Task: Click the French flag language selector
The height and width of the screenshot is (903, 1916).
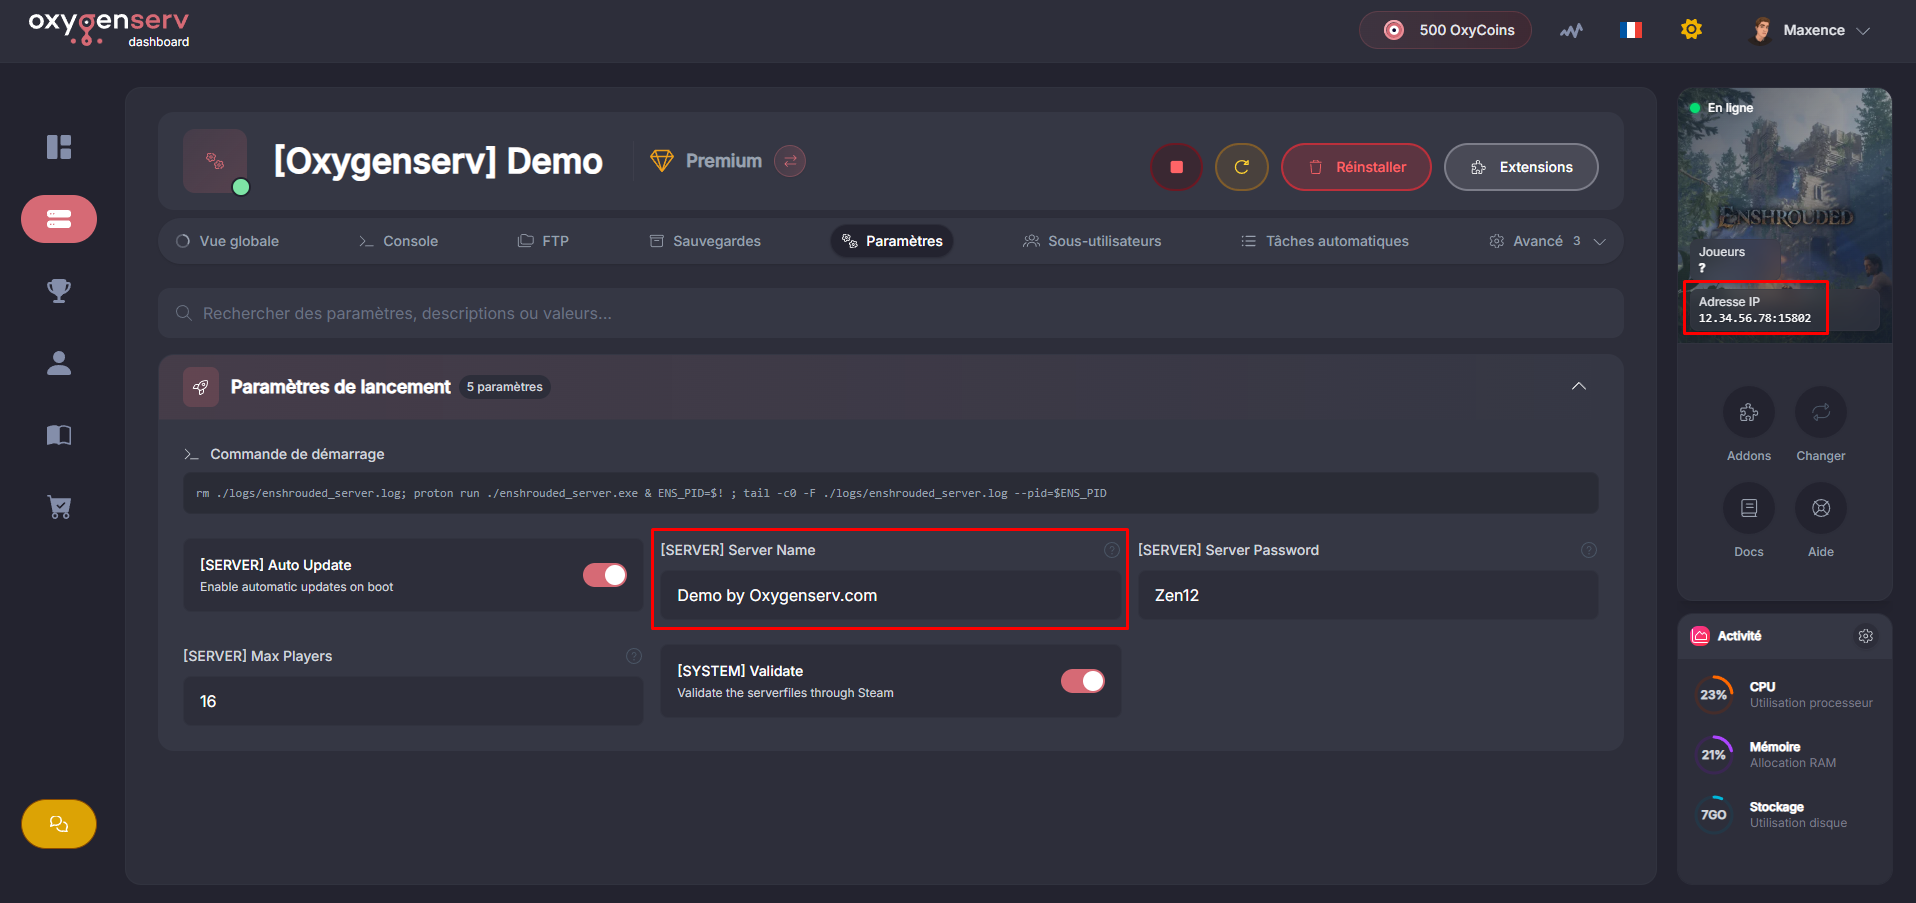Action: tap(1630, 30)
